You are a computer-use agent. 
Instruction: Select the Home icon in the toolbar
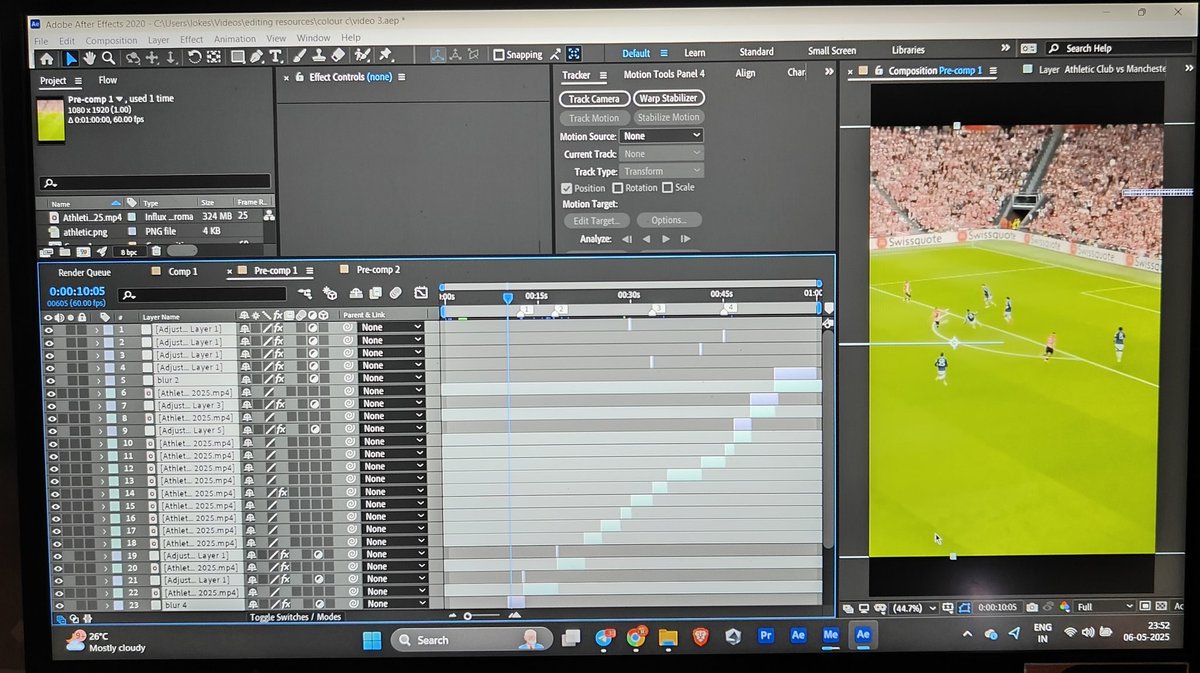(x=46, y=58)
